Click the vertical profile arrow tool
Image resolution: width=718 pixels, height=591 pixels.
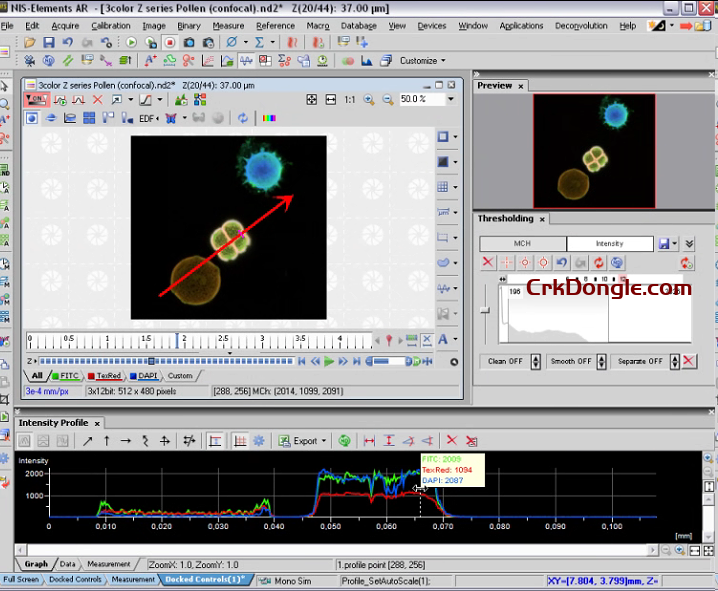pos(107,440)
